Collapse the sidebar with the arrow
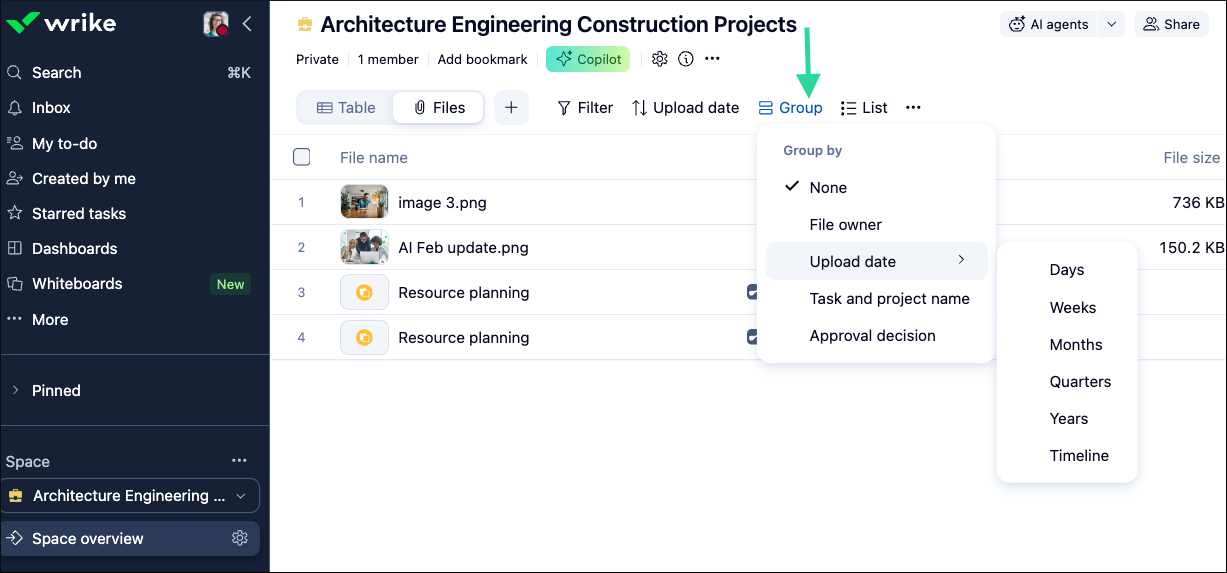This screenshot has width=1227, height=573. pyautogui.click(x=247, y=24)
